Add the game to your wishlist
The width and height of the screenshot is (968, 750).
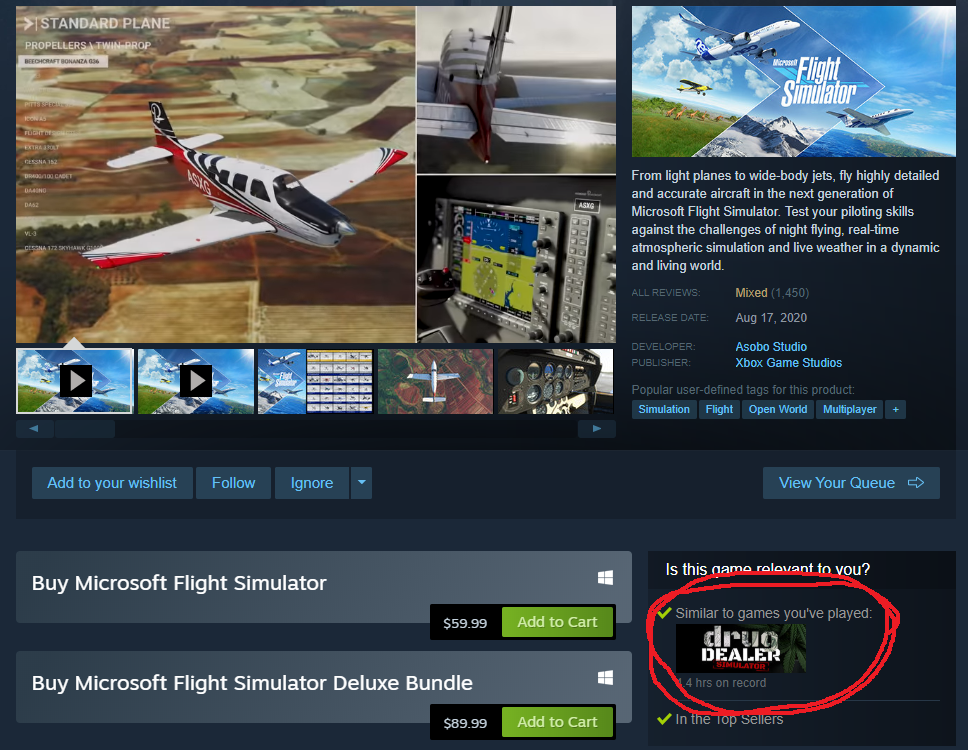tap(112, 483)
